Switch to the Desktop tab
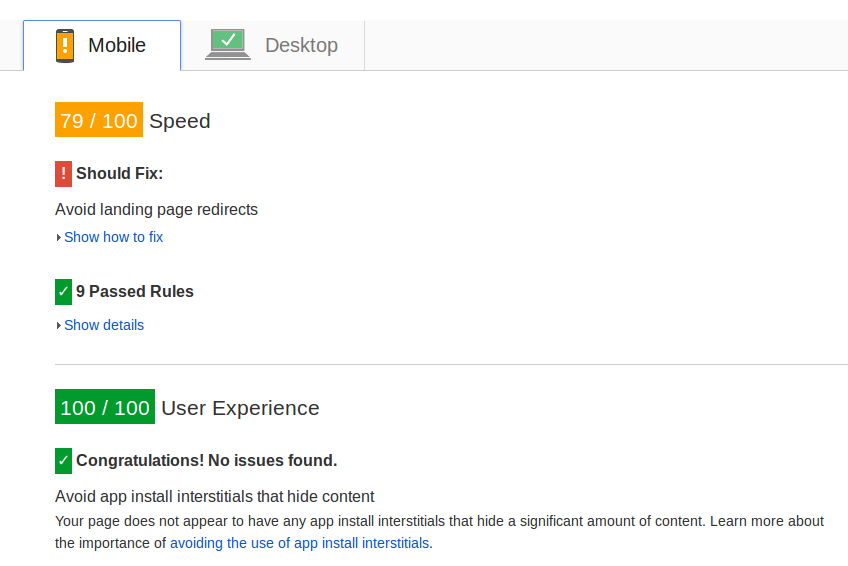848x566 pixels. click(x=273, y=45)
